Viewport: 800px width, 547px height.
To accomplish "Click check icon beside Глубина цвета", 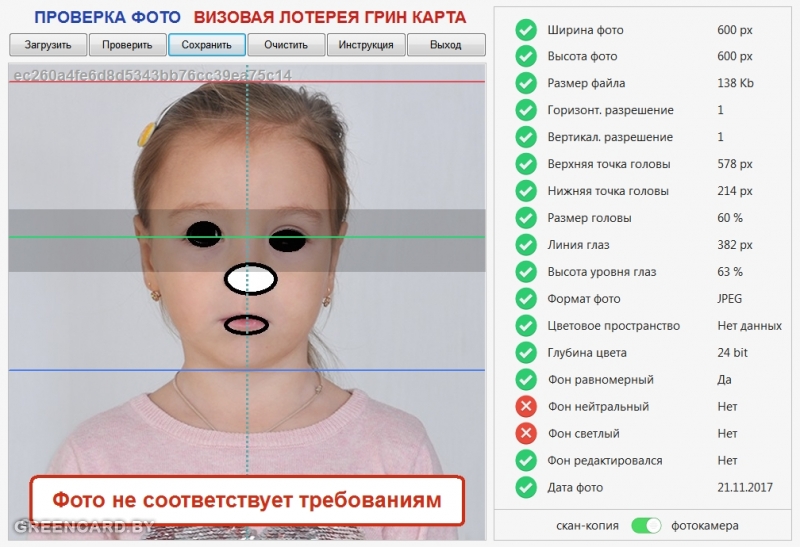I will click(526, 353).
